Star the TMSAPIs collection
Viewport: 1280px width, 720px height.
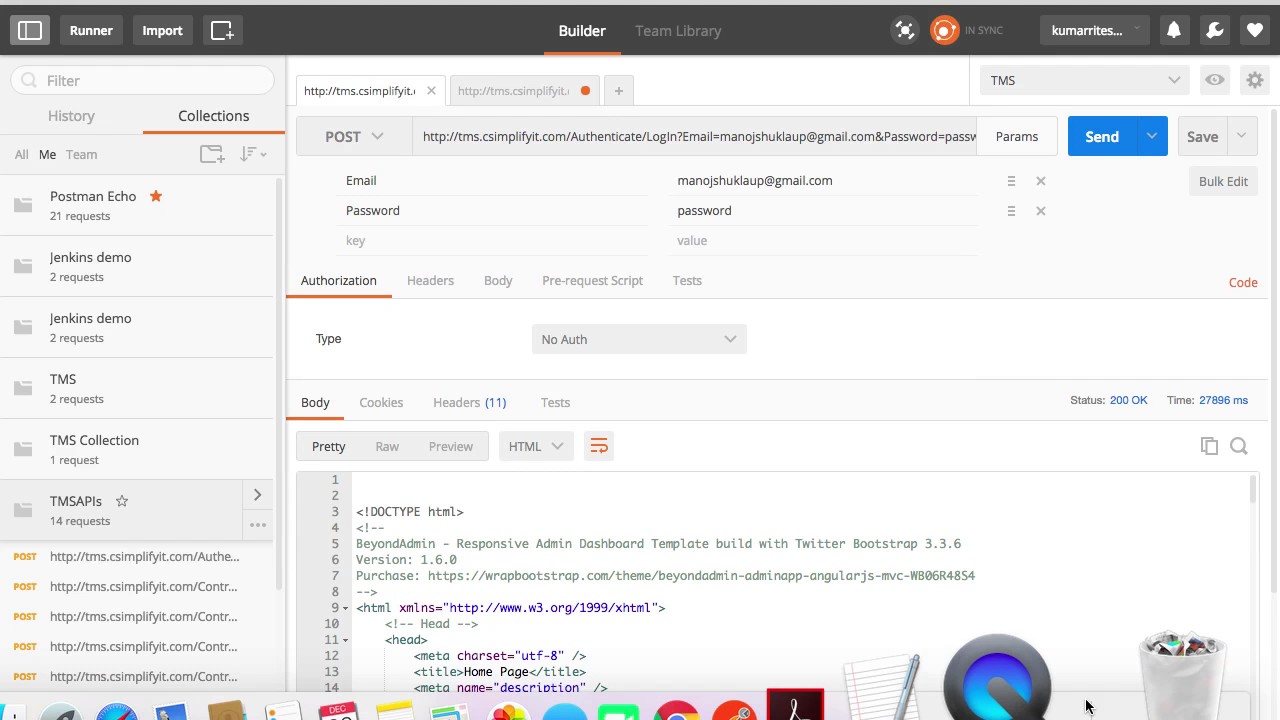(122, 501)
